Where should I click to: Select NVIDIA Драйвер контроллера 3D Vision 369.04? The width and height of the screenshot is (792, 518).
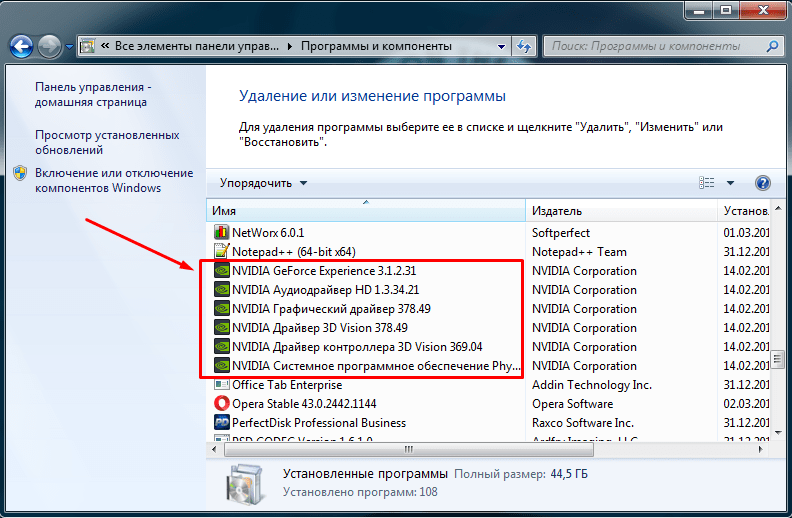tap(357, 347)
